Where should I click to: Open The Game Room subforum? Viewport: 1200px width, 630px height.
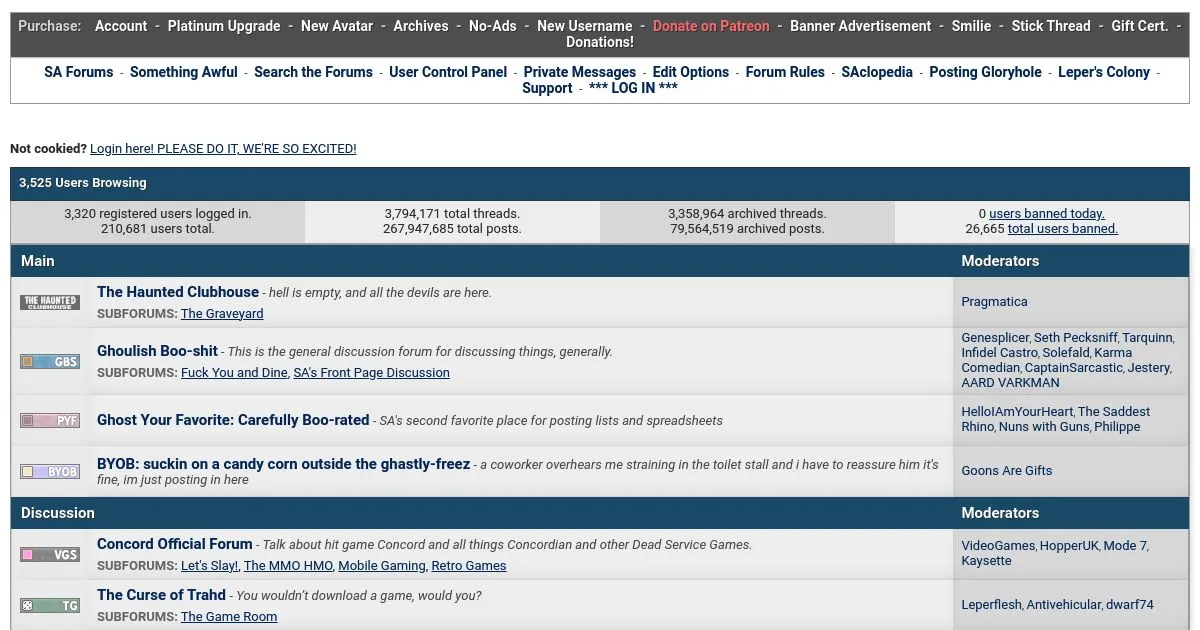[229, 616]
